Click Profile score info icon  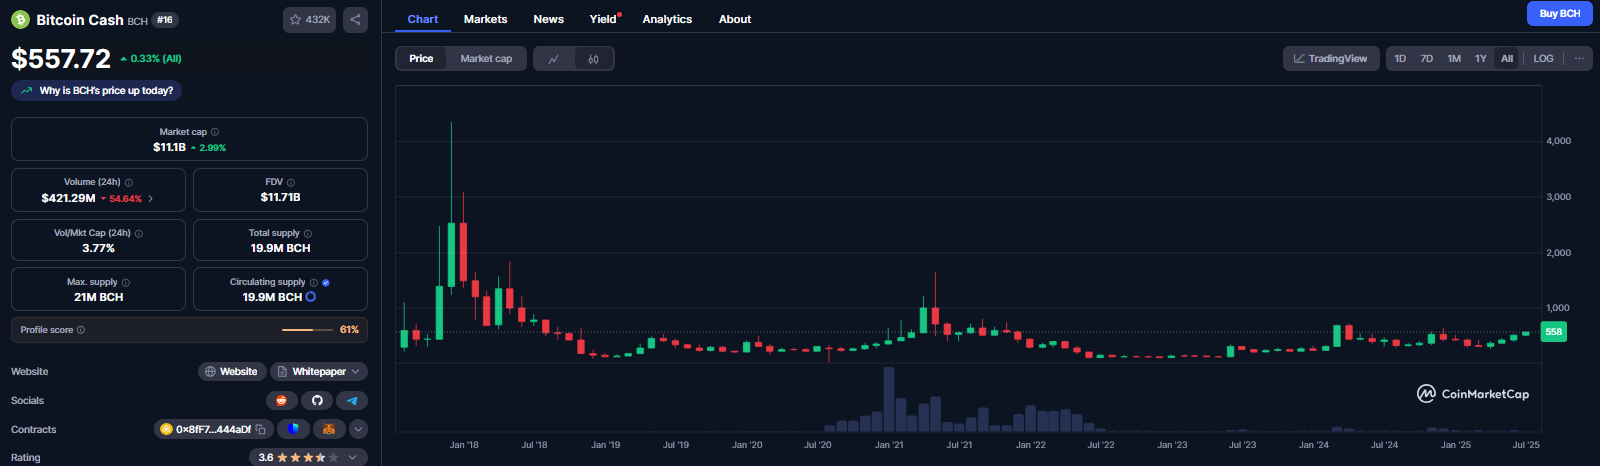tap(81, 330)
